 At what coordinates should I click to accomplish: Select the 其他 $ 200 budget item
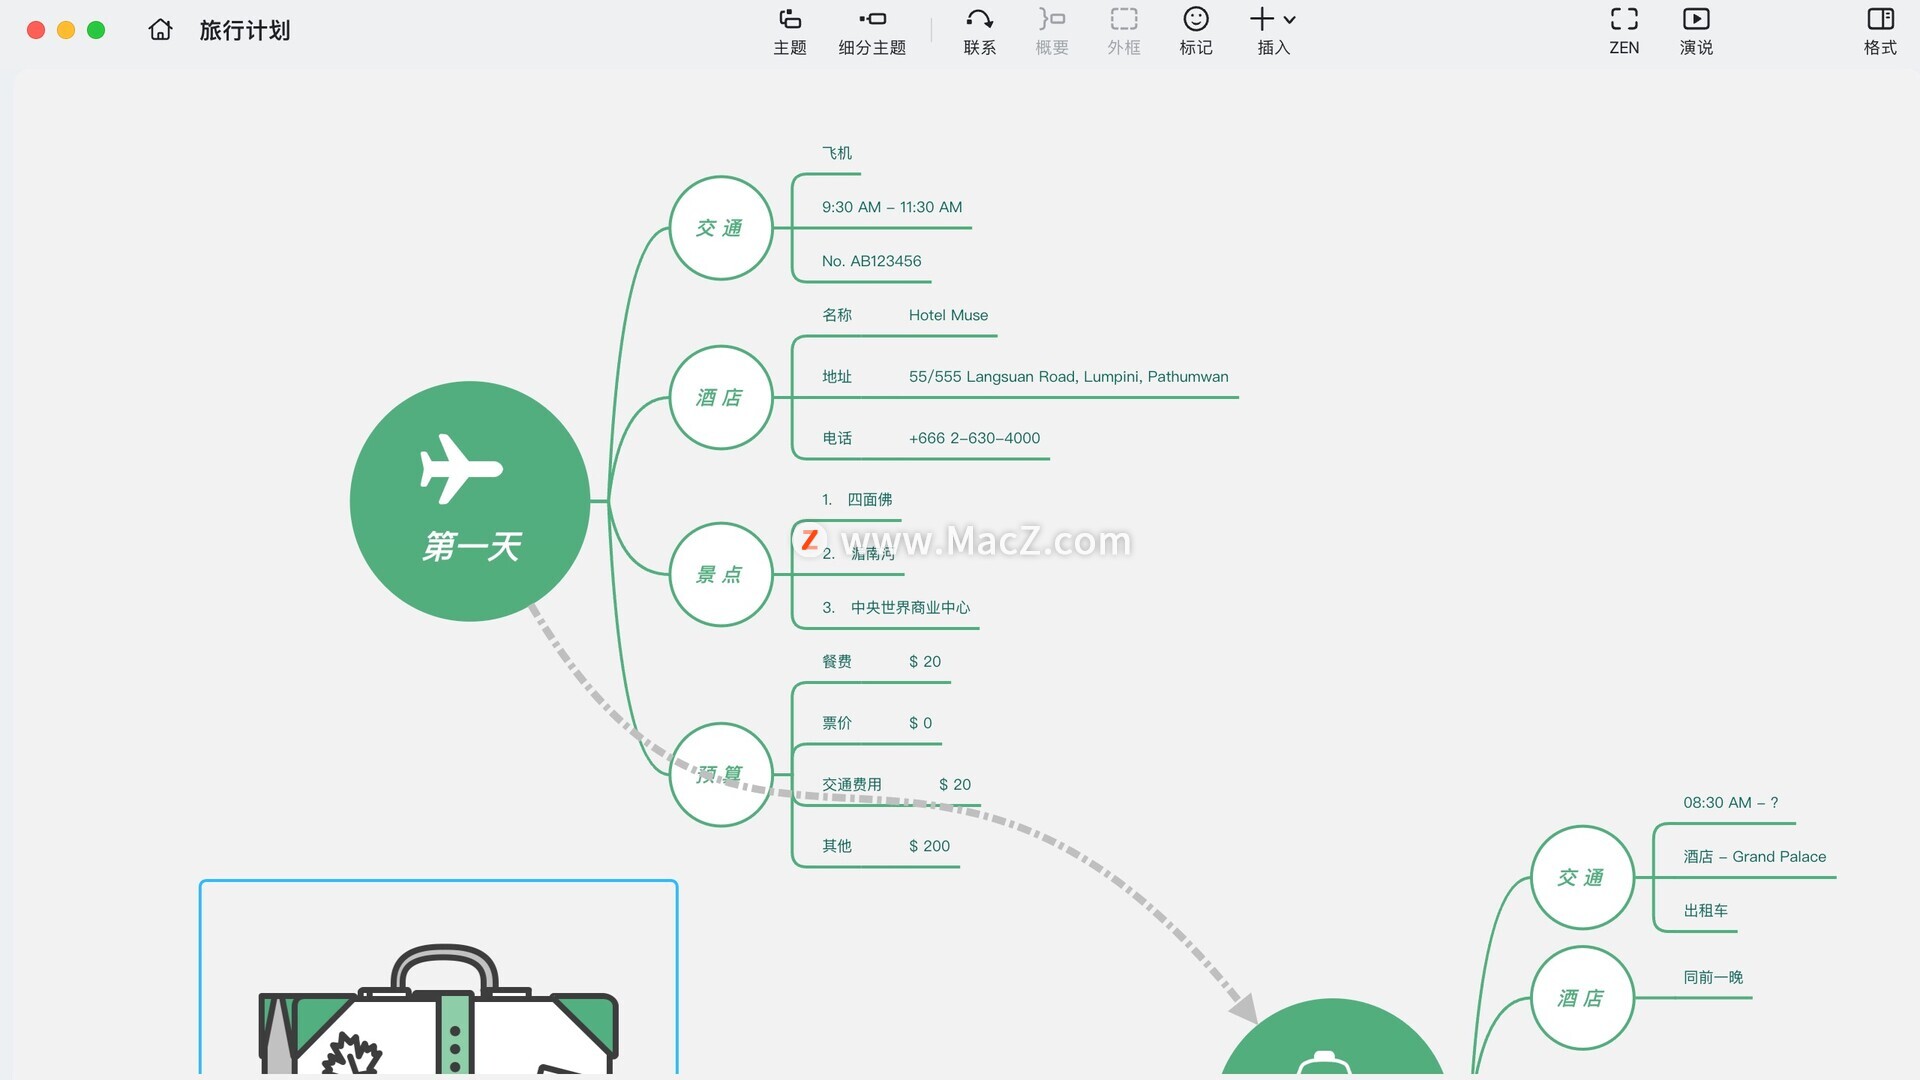886,846
